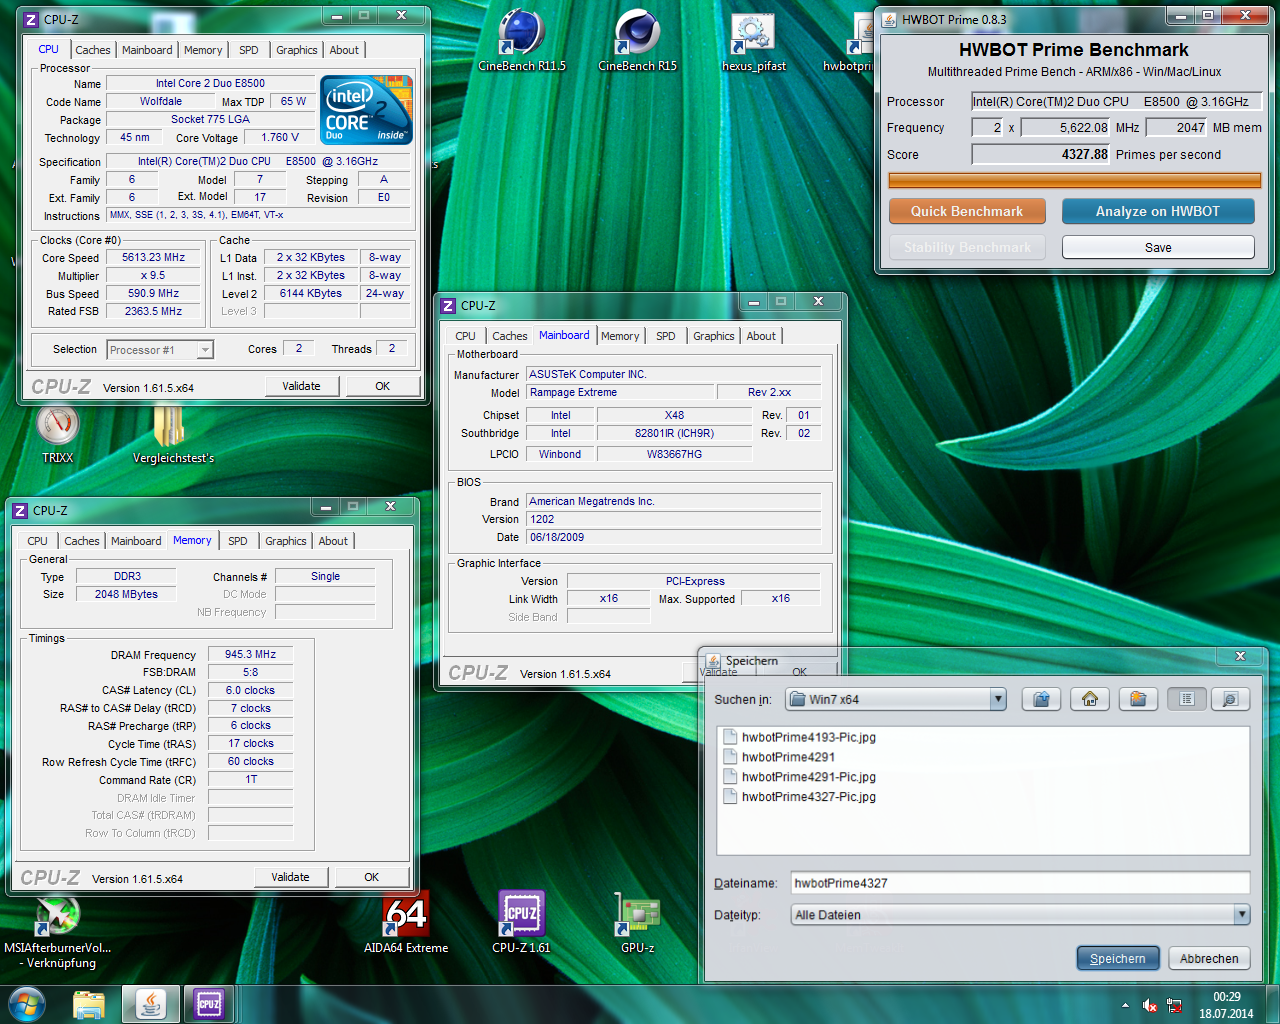Click the Speichern button to save file

(x=1118, y=958)
